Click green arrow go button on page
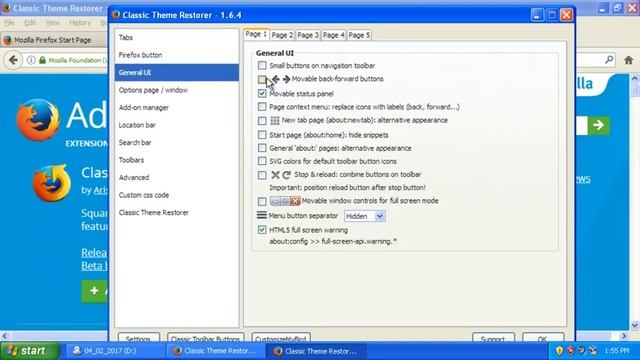 (598, 125)
